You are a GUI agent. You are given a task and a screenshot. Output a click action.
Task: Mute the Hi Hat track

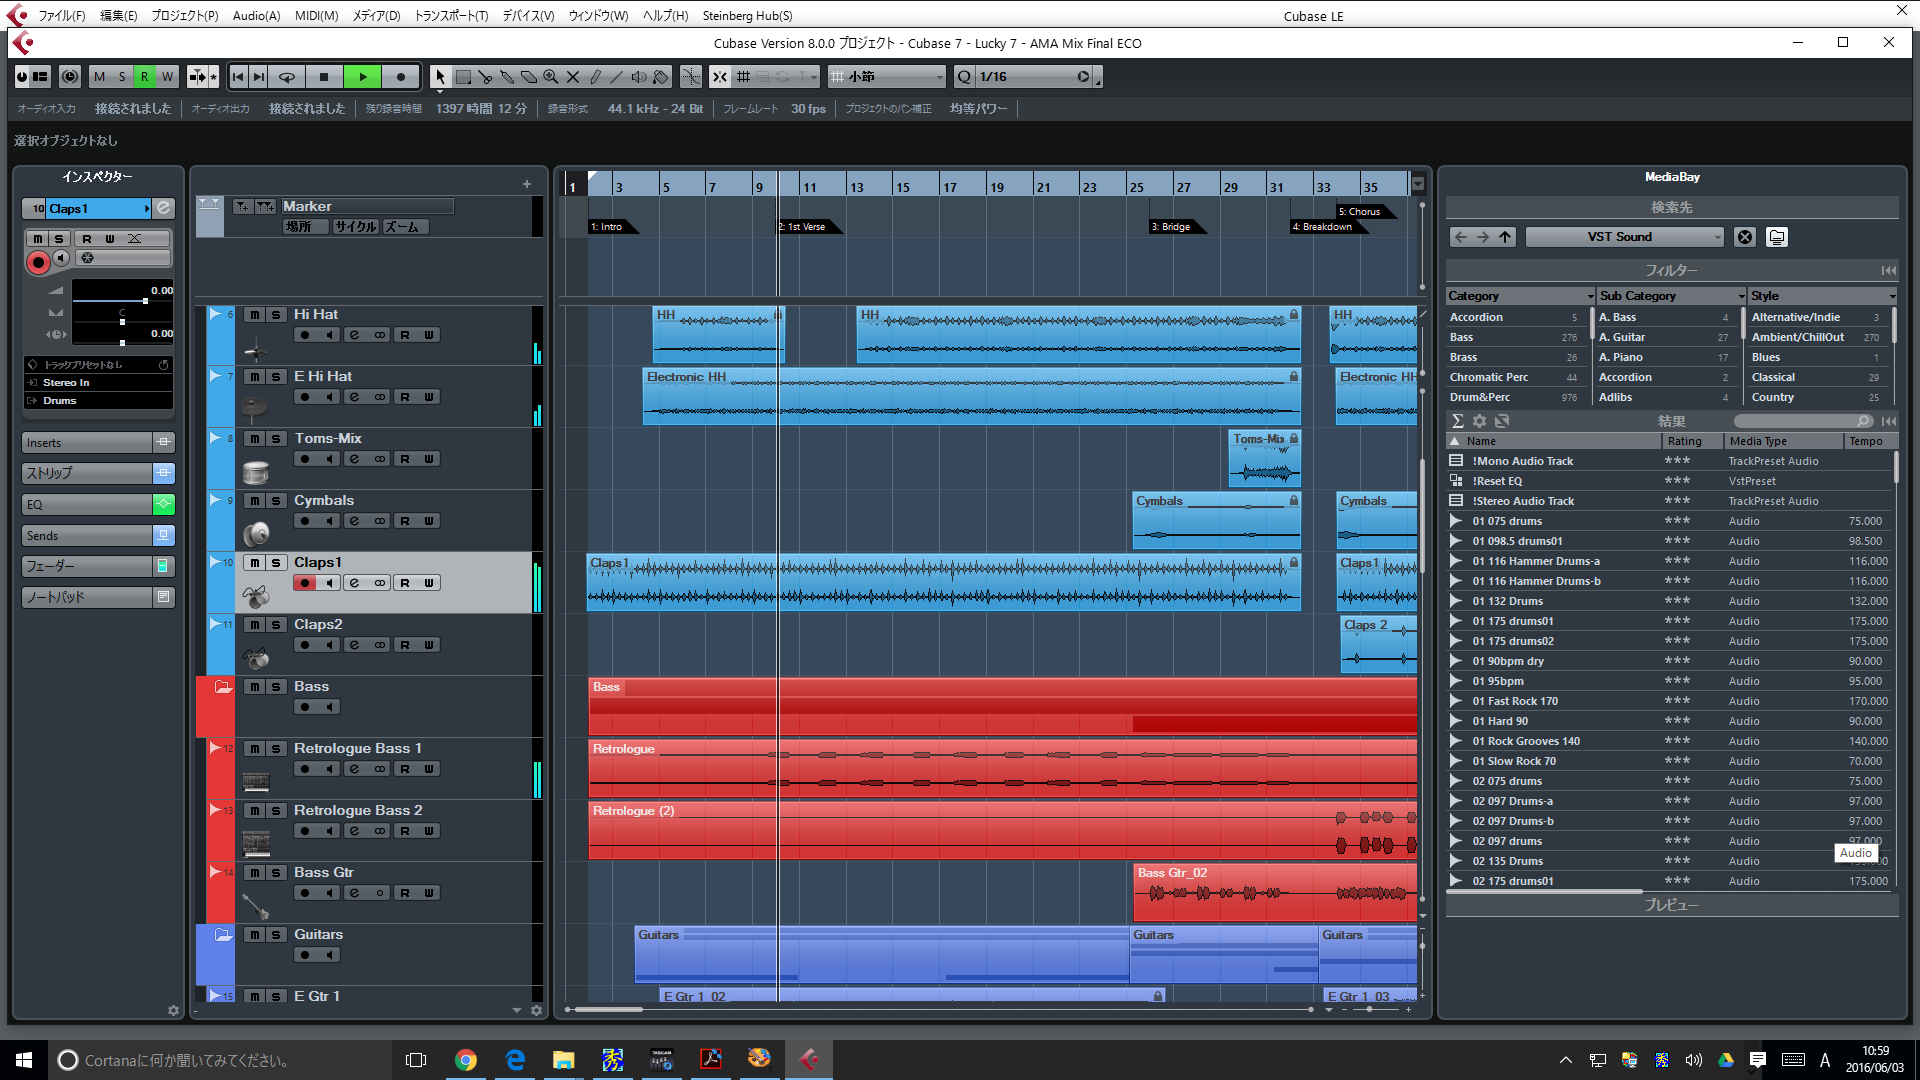click(x=254, y=315)
